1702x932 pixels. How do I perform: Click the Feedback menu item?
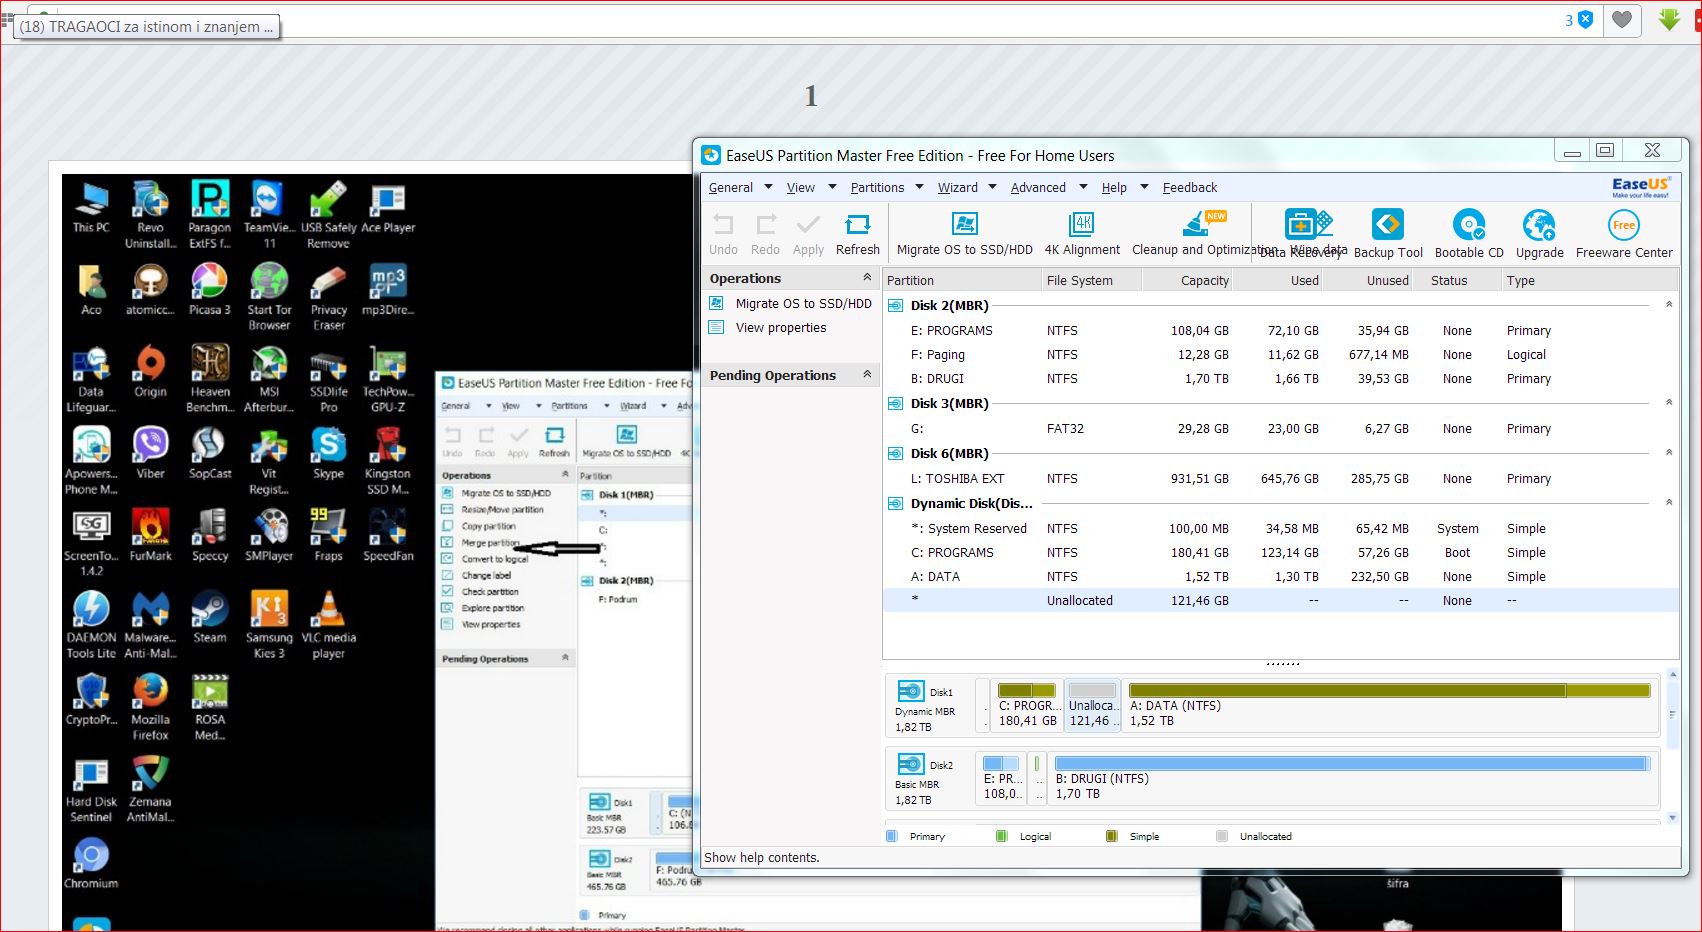(x=1190, y=188)
